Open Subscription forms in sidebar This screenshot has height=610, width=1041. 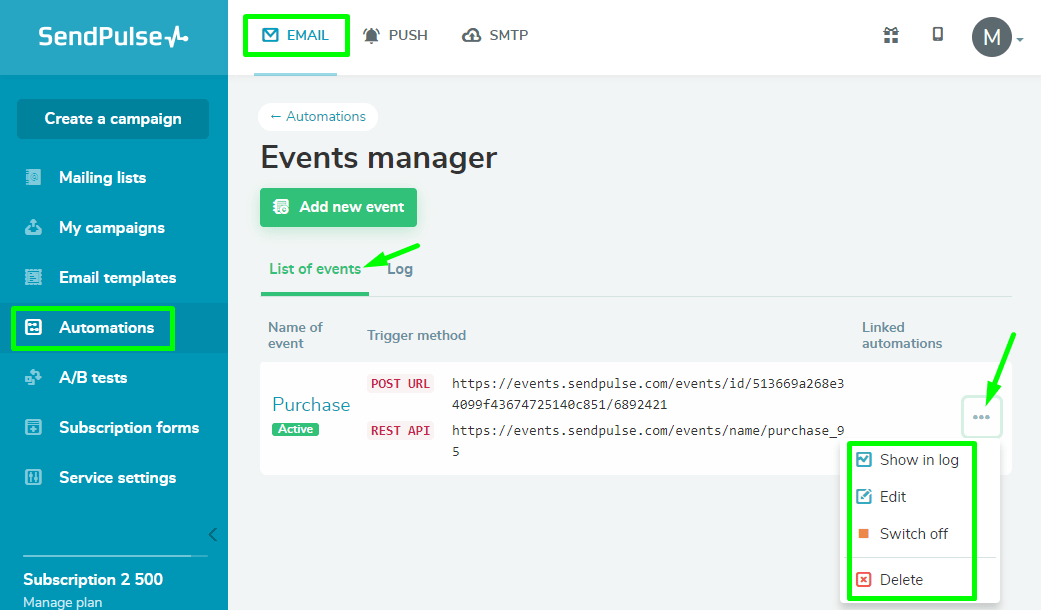[129, 427]
